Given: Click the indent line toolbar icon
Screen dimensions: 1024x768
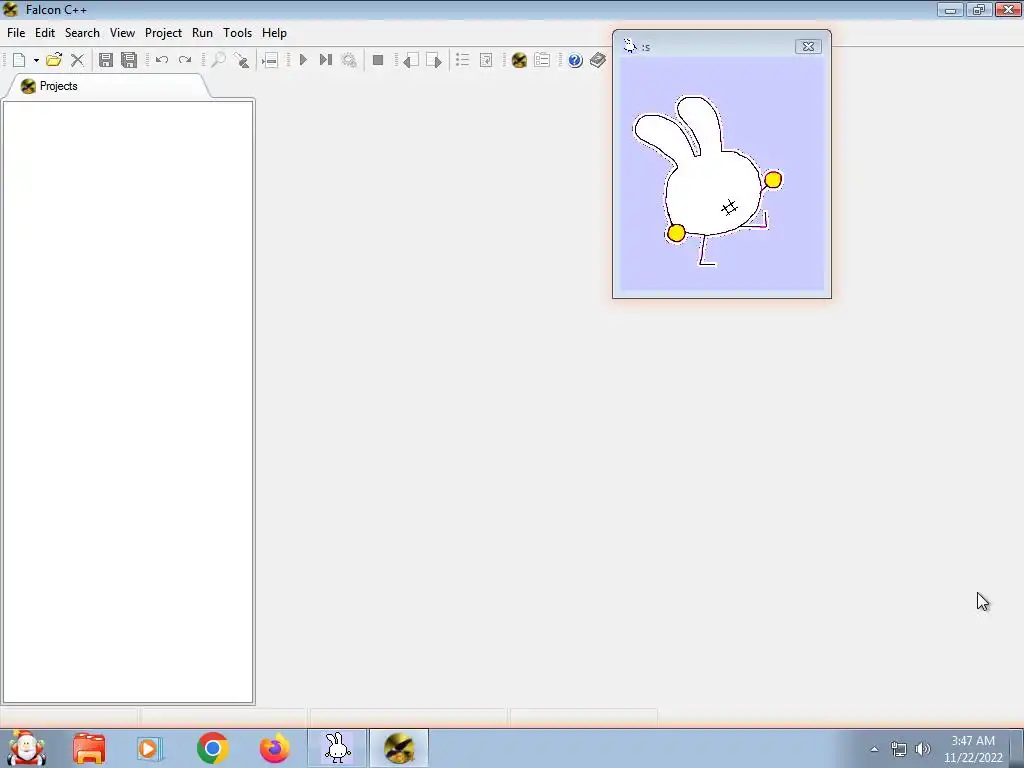Looking at the screenshot, I should (x=270, y=60).
